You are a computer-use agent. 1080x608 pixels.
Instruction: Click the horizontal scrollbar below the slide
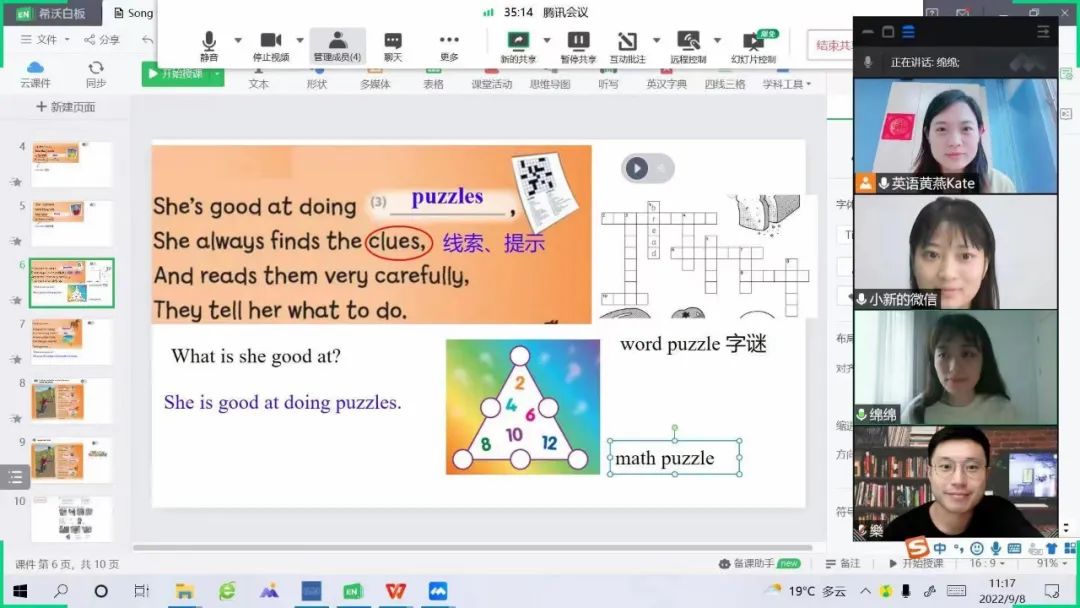tap(472, 548)
